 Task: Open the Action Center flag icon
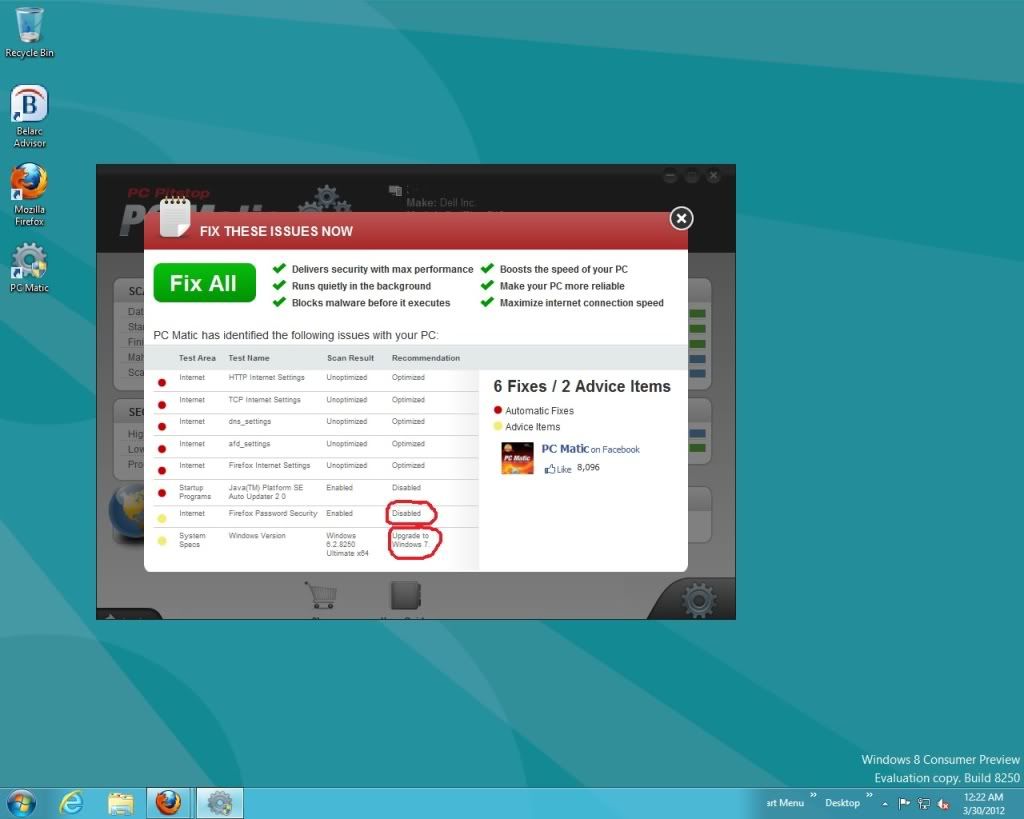tap(904, 803)
